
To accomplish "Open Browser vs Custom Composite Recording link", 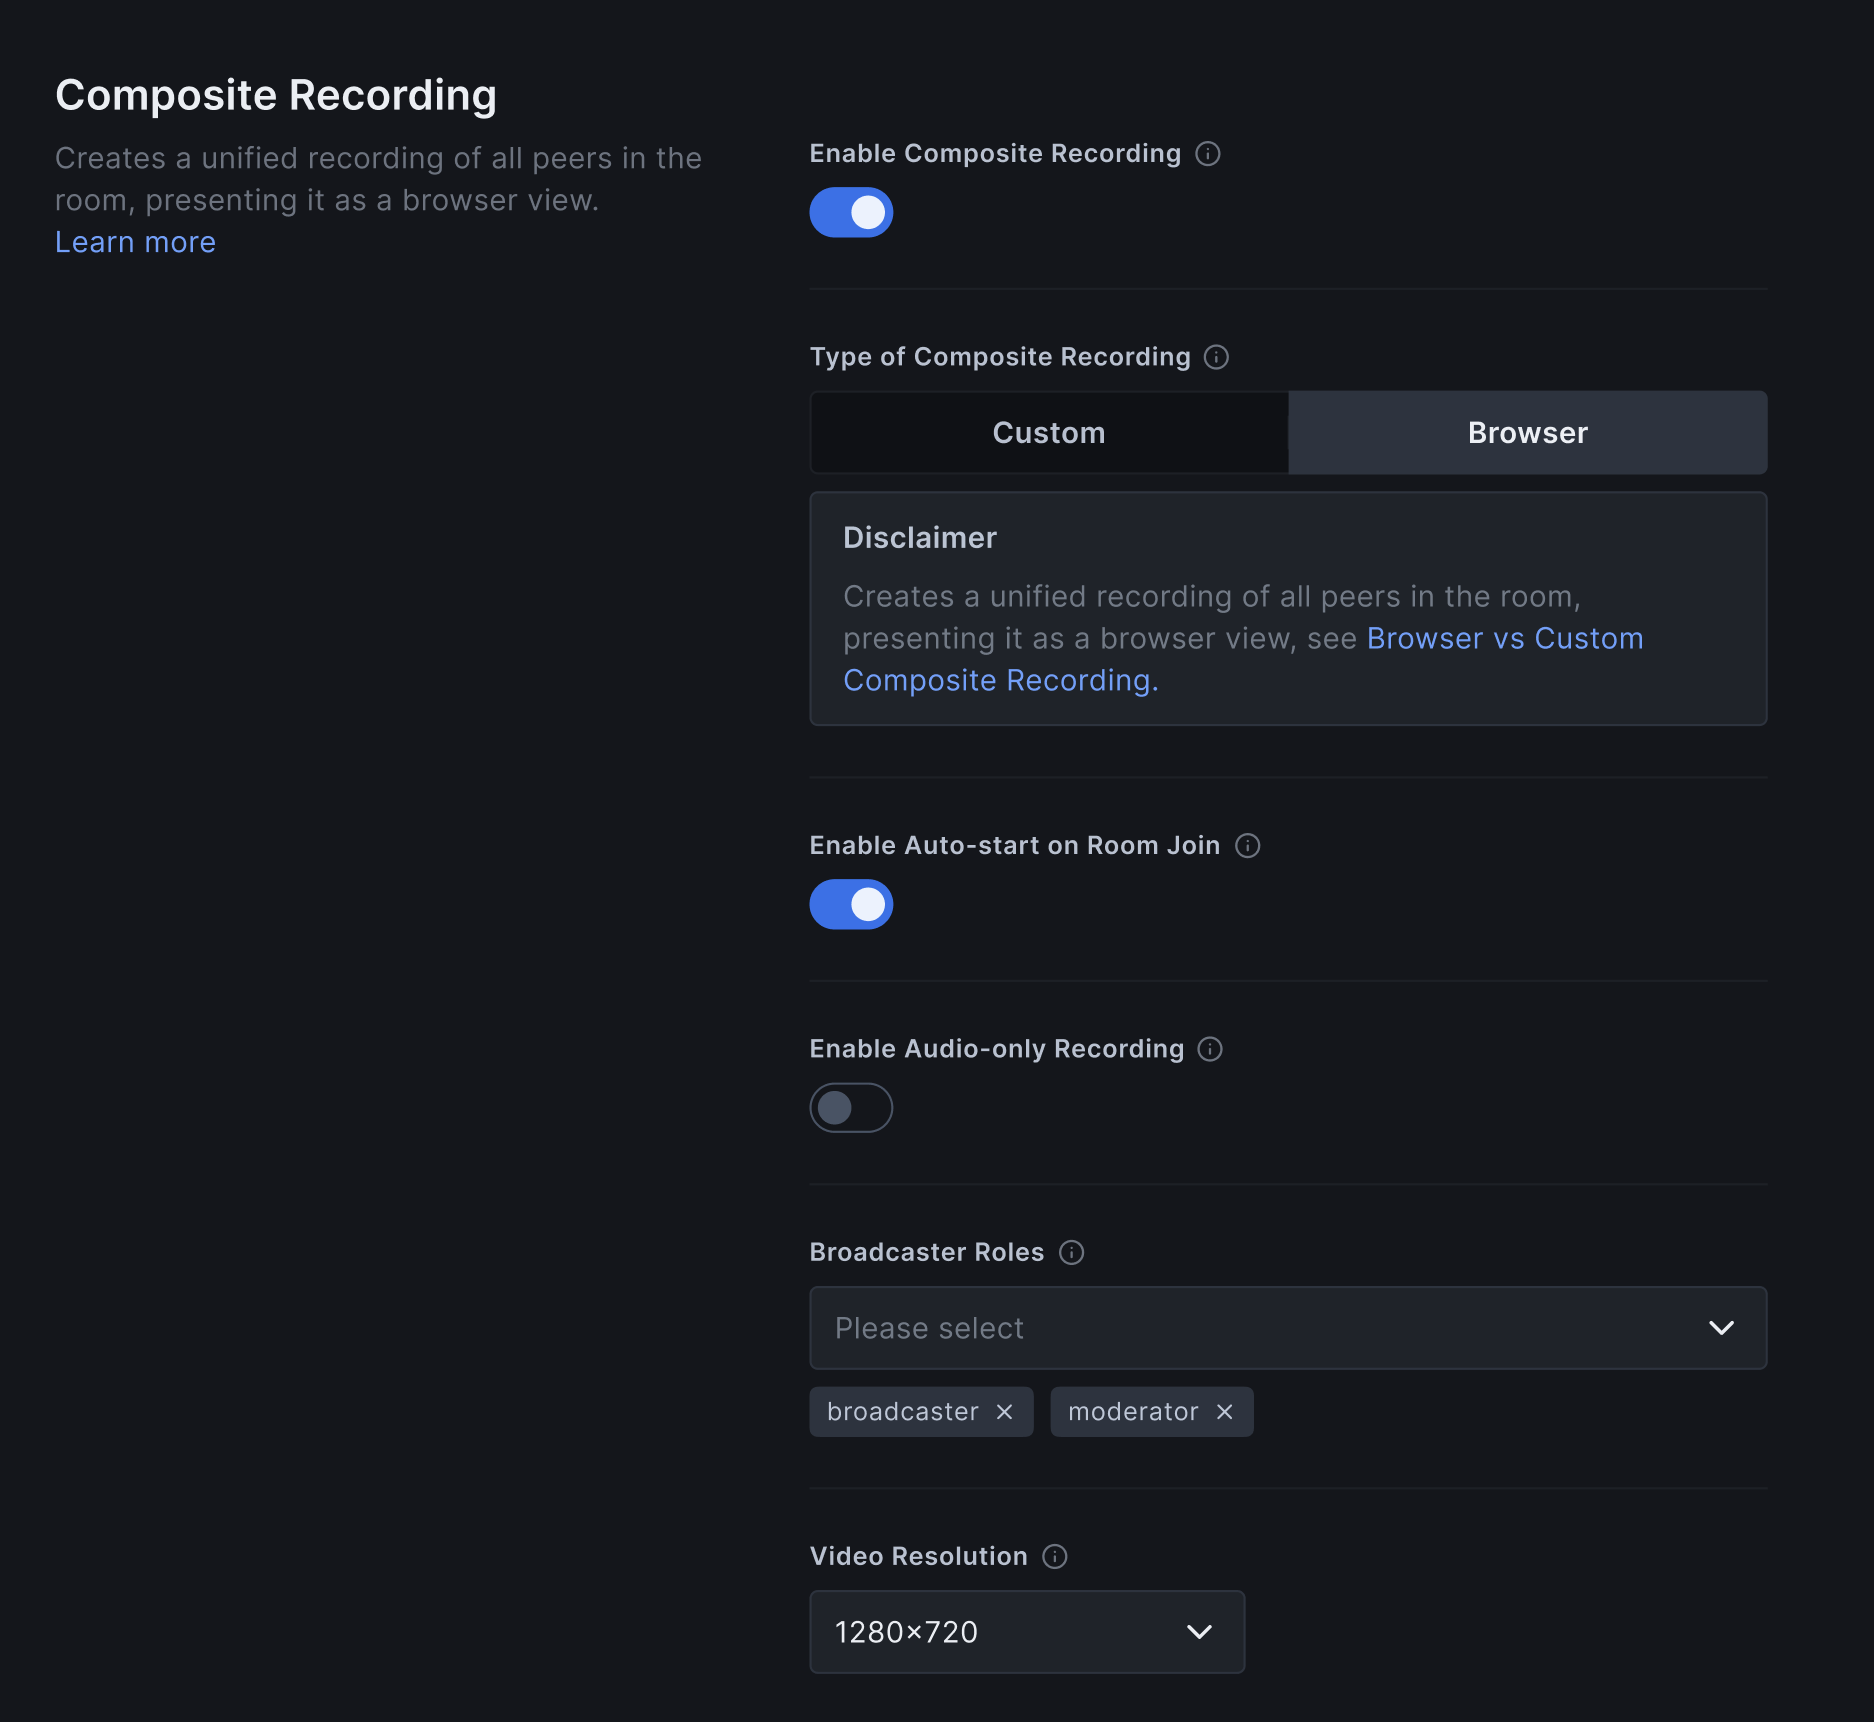I will pos(1504,639).
